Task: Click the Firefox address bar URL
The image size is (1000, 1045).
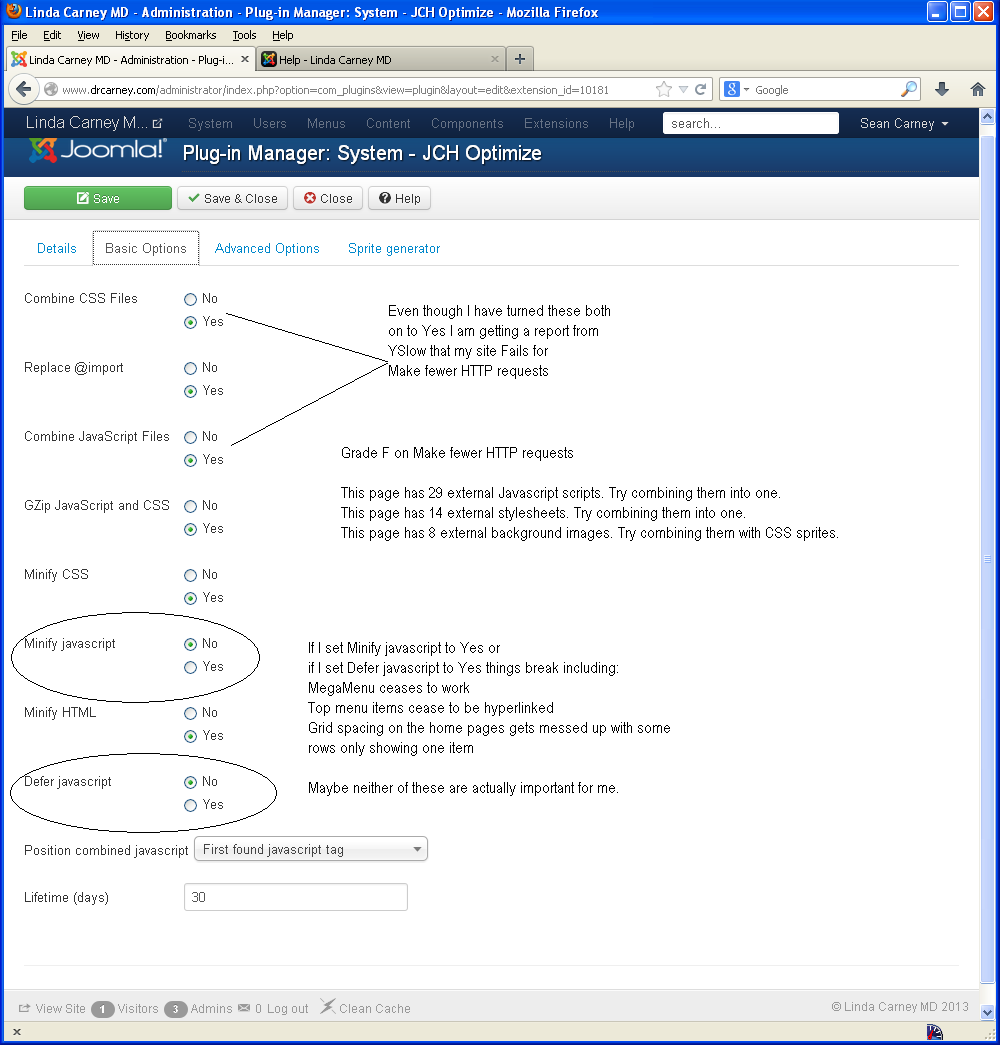Action: [x=335, y=90]
